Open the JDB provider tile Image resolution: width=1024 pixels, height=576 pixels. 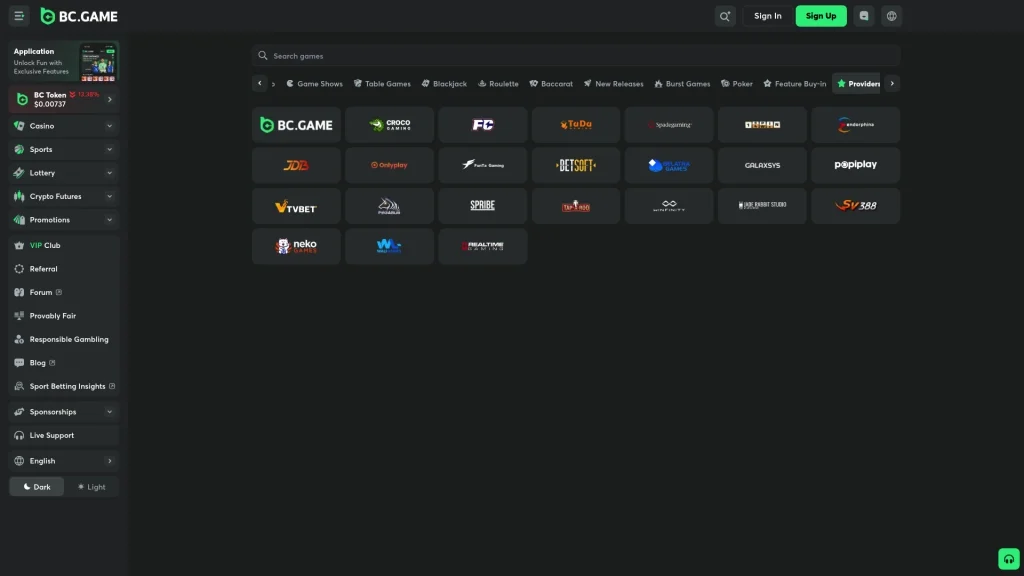pyautogui.click(x=296, y=165)
